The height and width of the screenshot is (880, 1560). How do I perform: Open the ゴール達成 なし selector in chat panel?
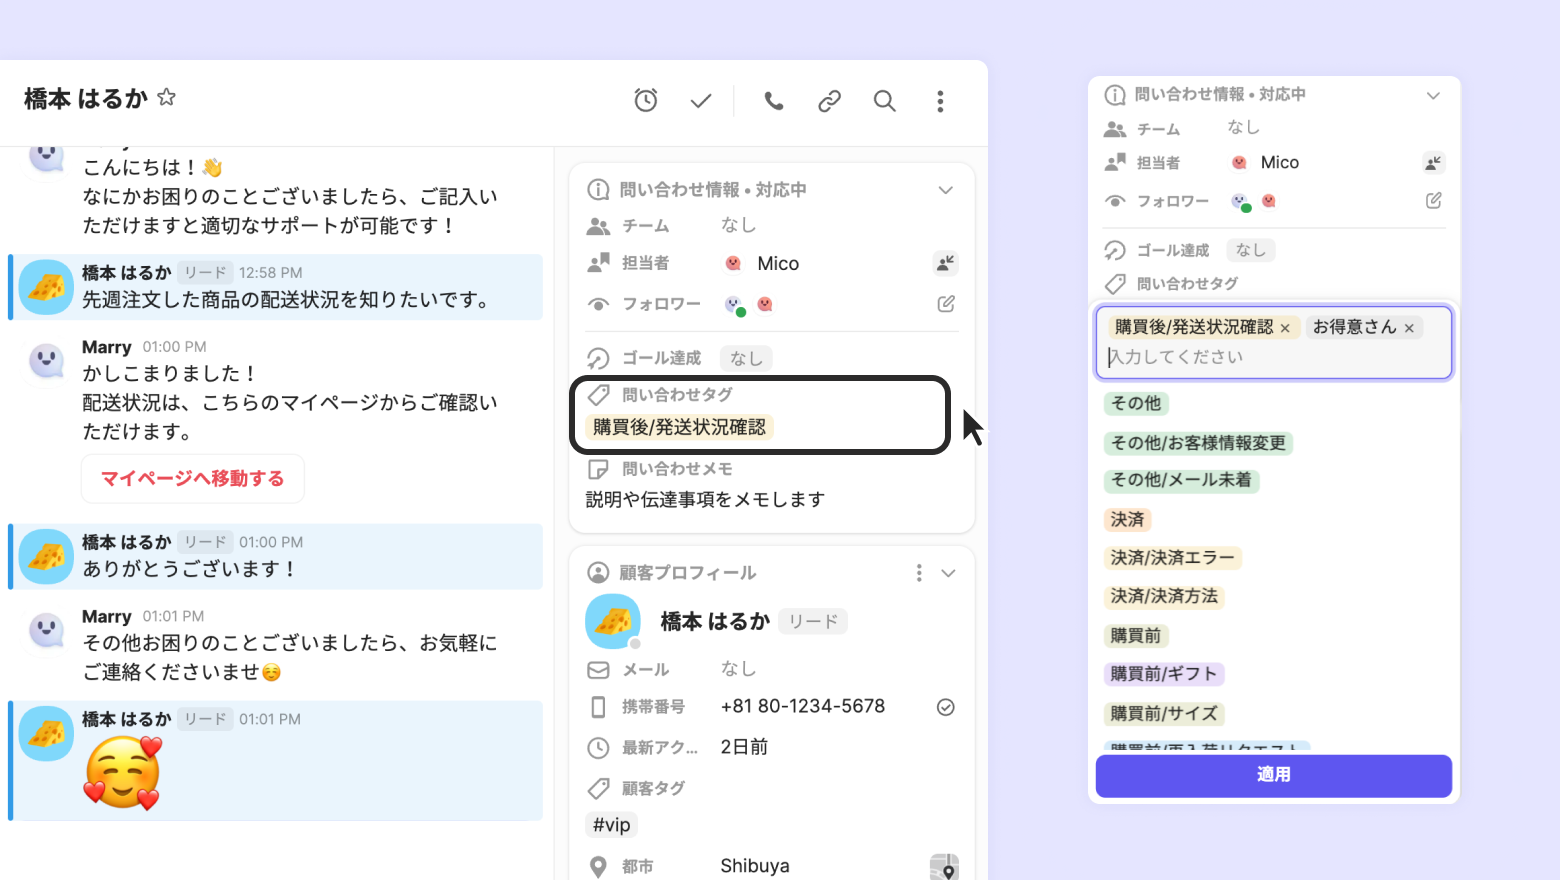tap(746, 358)
